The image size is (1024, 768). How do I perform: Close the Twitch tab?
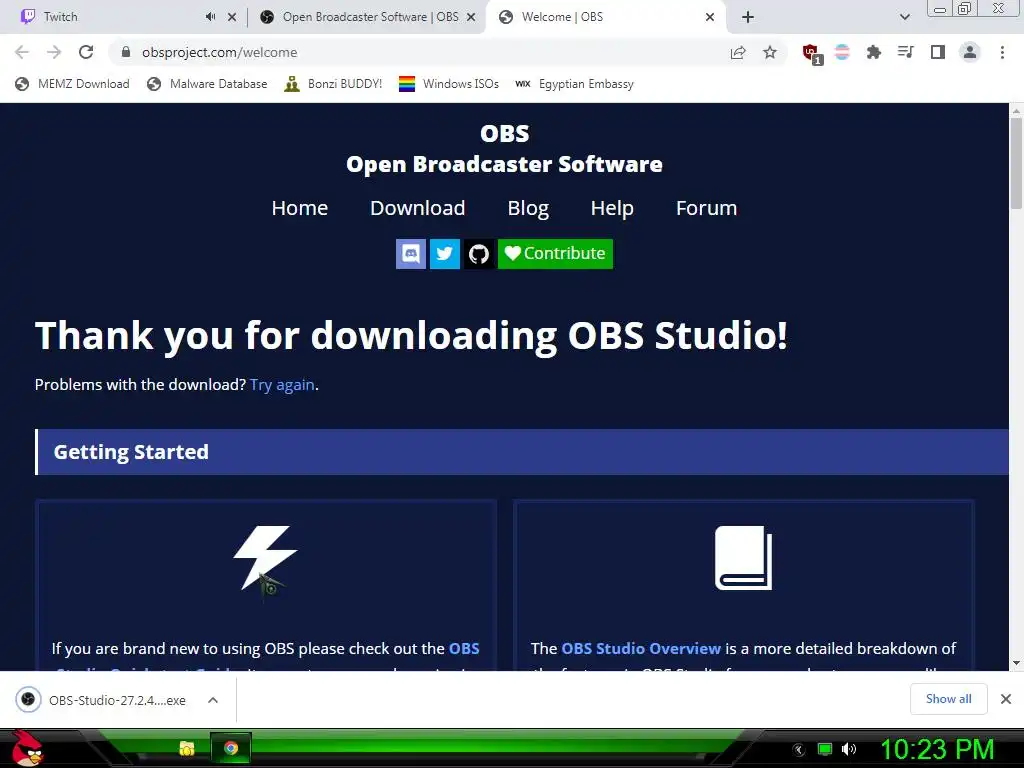(x=232, y=18)
